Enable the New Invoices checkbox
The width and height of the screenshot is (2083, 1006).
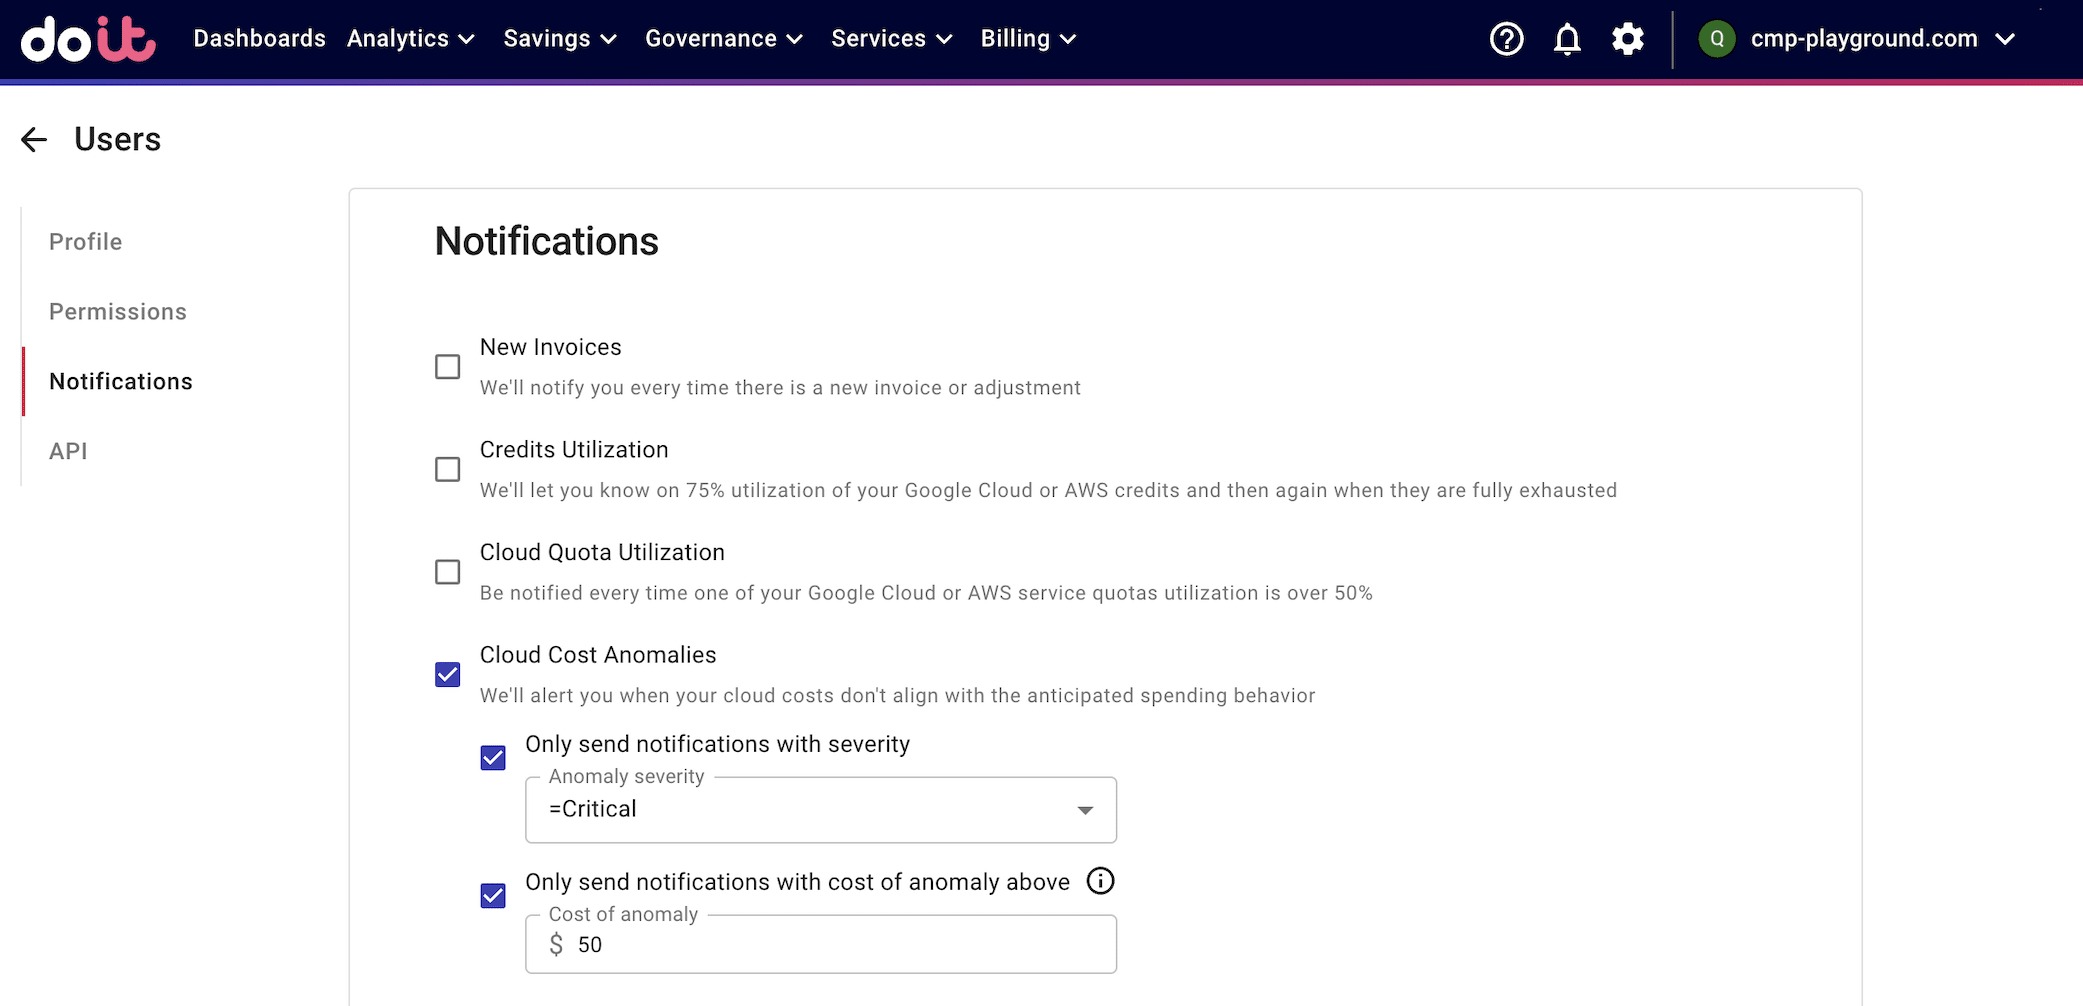click(448, 367)
